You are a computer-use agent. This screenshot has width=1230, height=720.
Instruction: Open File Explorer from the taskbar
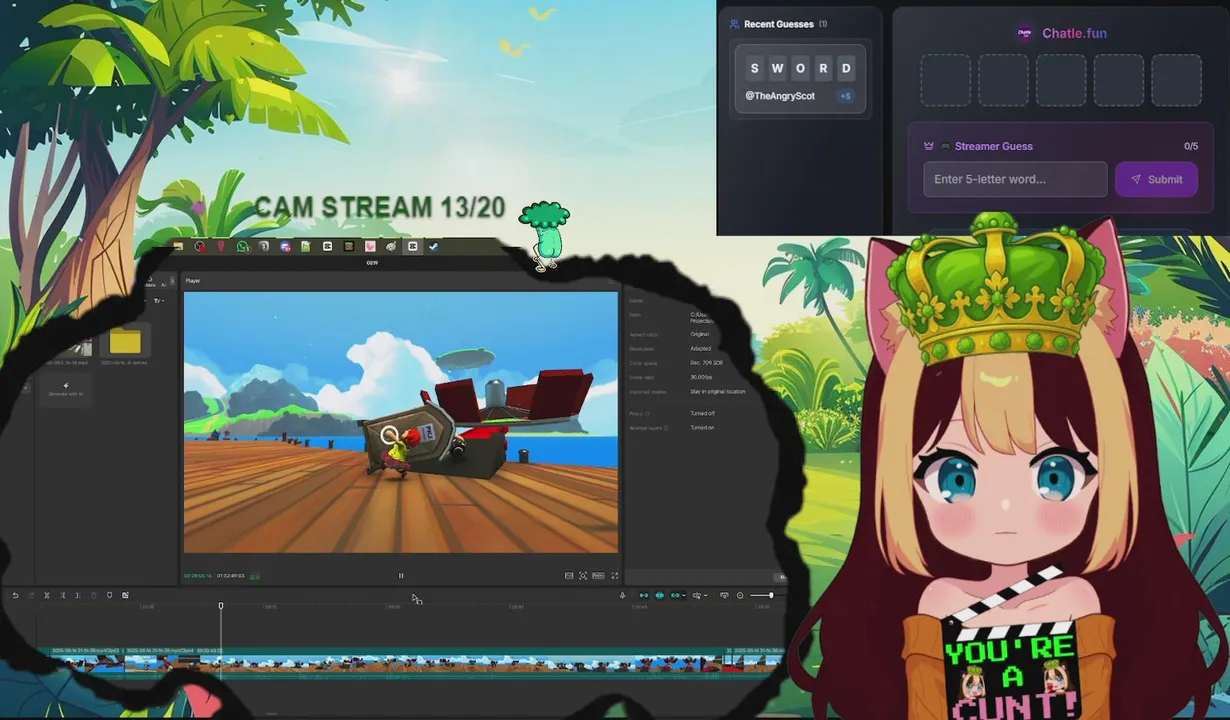coord(178,246)
